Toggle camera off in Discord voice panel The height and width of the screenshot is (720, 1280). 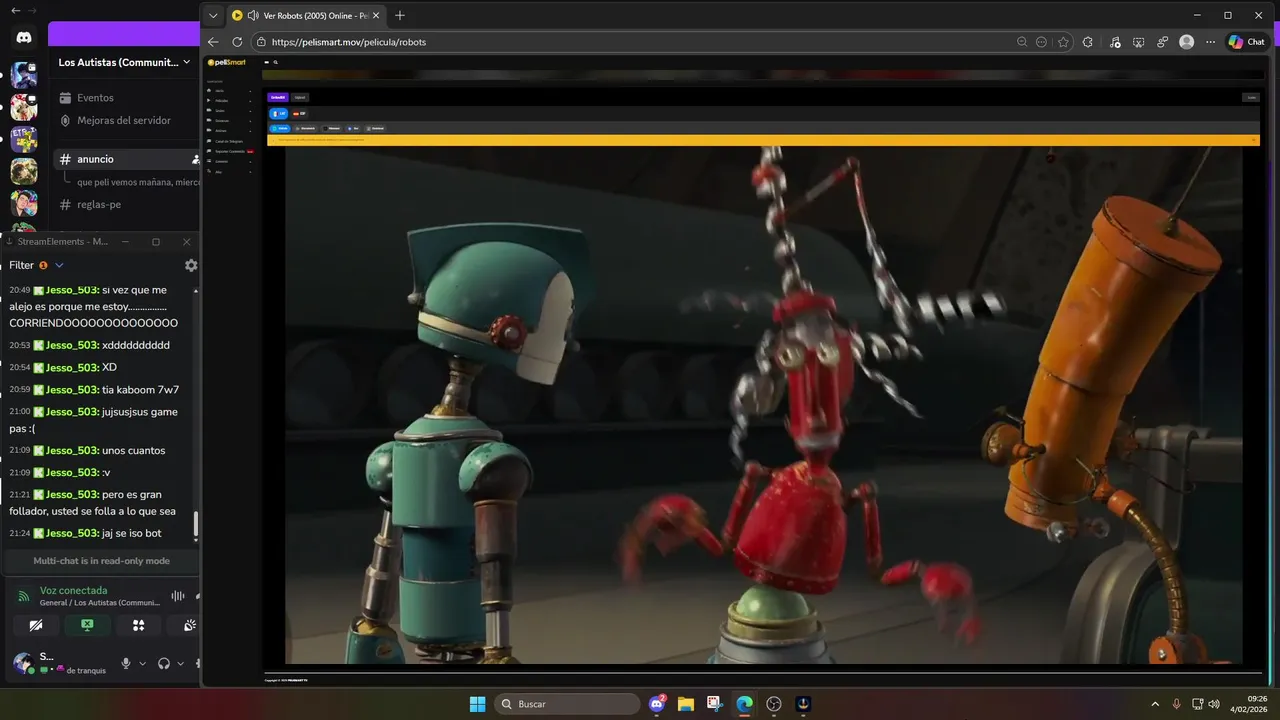tap(36, 625)
